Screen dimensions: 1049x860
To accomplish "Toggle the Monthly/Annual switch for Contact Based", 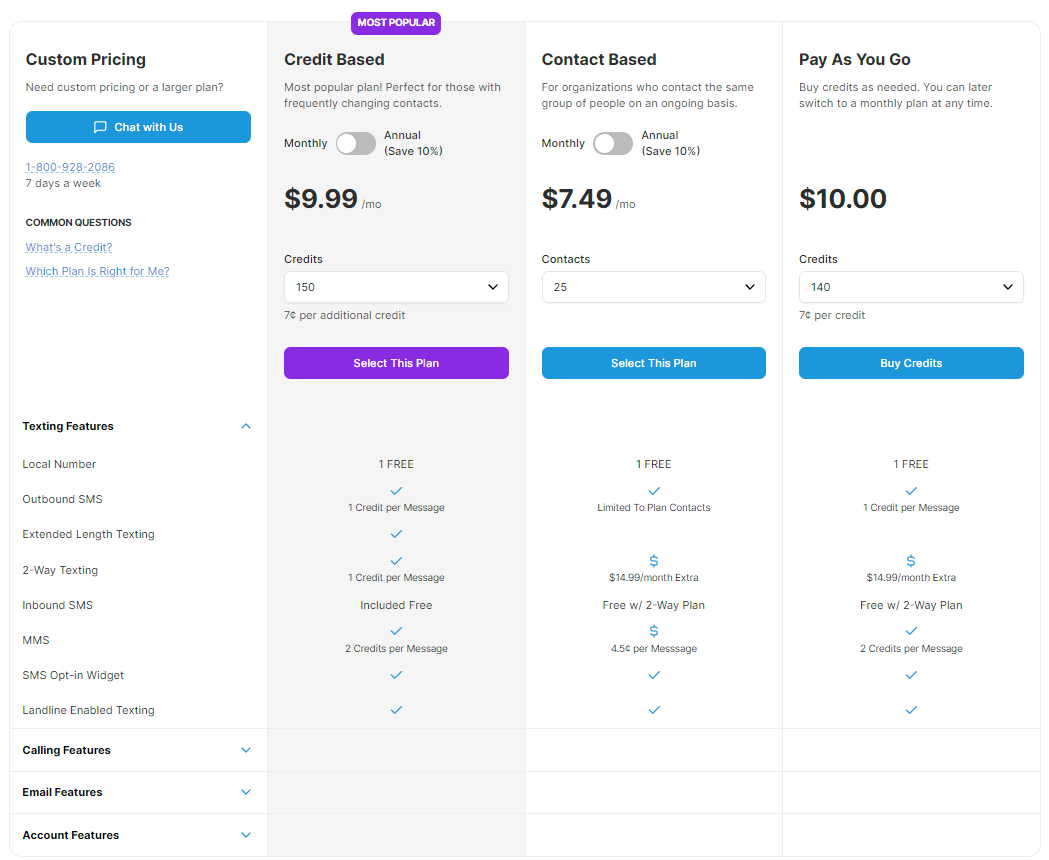I will (613, 143).
